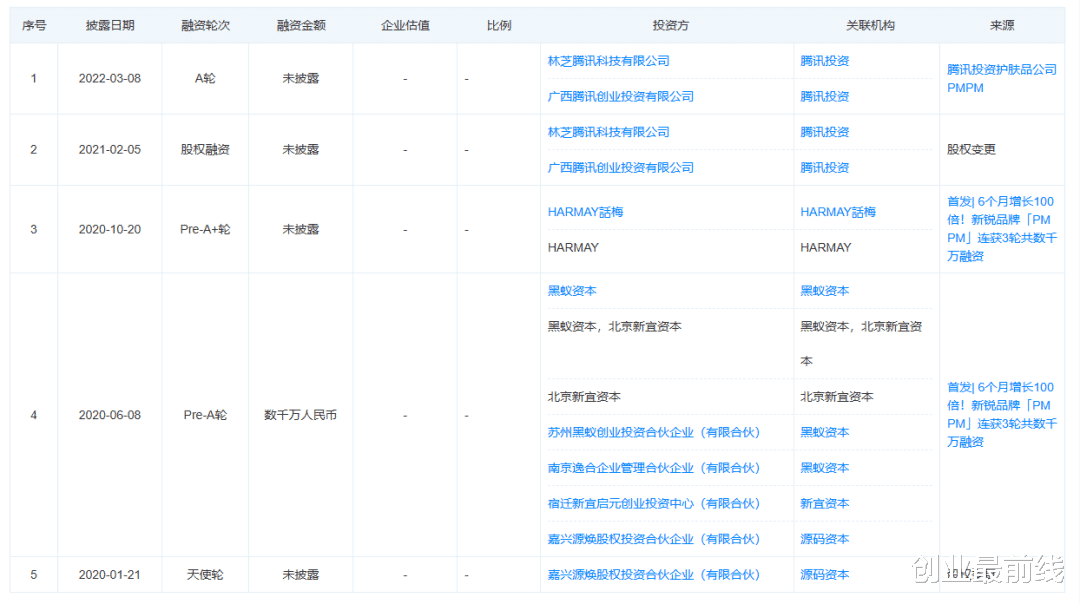Select the 序号 column header
The height and width of the screenshot is (604, 1080).
(x=34, y=25)
